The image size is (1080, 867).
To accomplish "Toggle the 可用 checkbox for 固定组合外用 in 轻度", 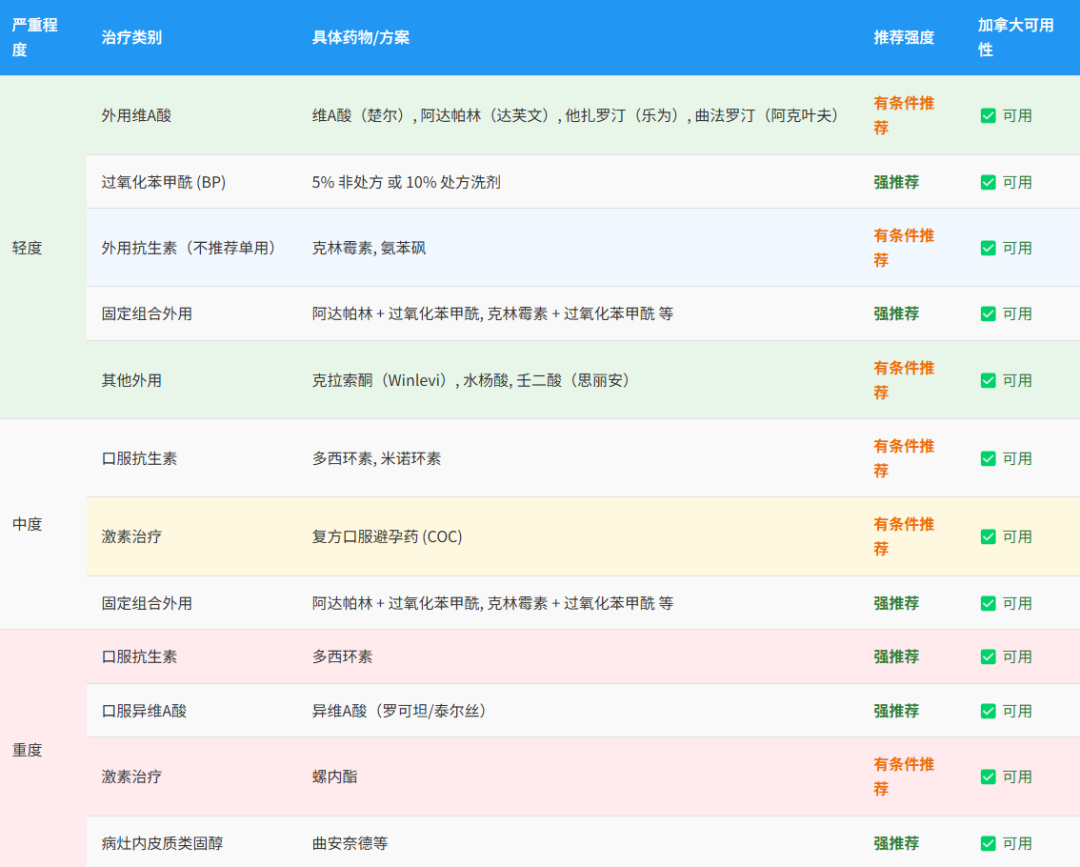I will tap(988, 313).
